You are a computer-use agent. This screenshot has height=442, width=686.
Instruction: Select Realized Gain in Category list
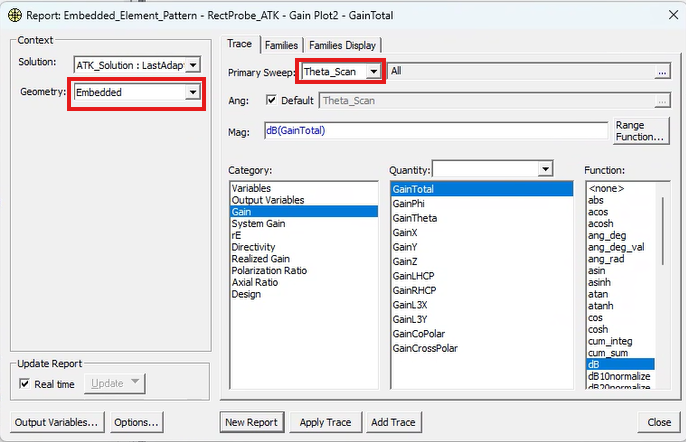point(260,259)
